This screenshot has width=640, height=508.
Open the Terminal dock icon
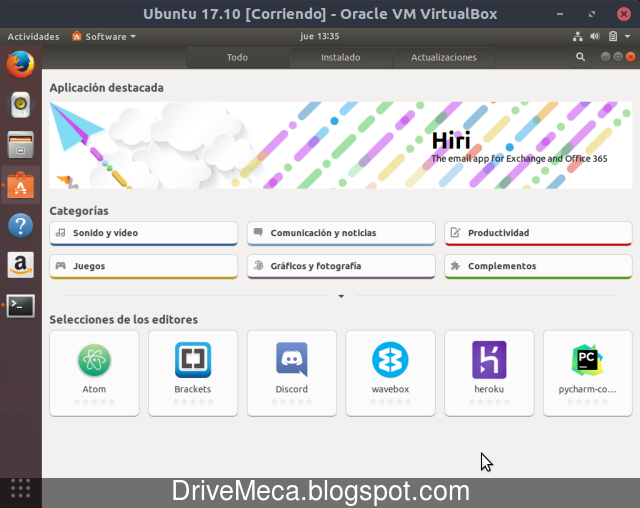(20, 306)
